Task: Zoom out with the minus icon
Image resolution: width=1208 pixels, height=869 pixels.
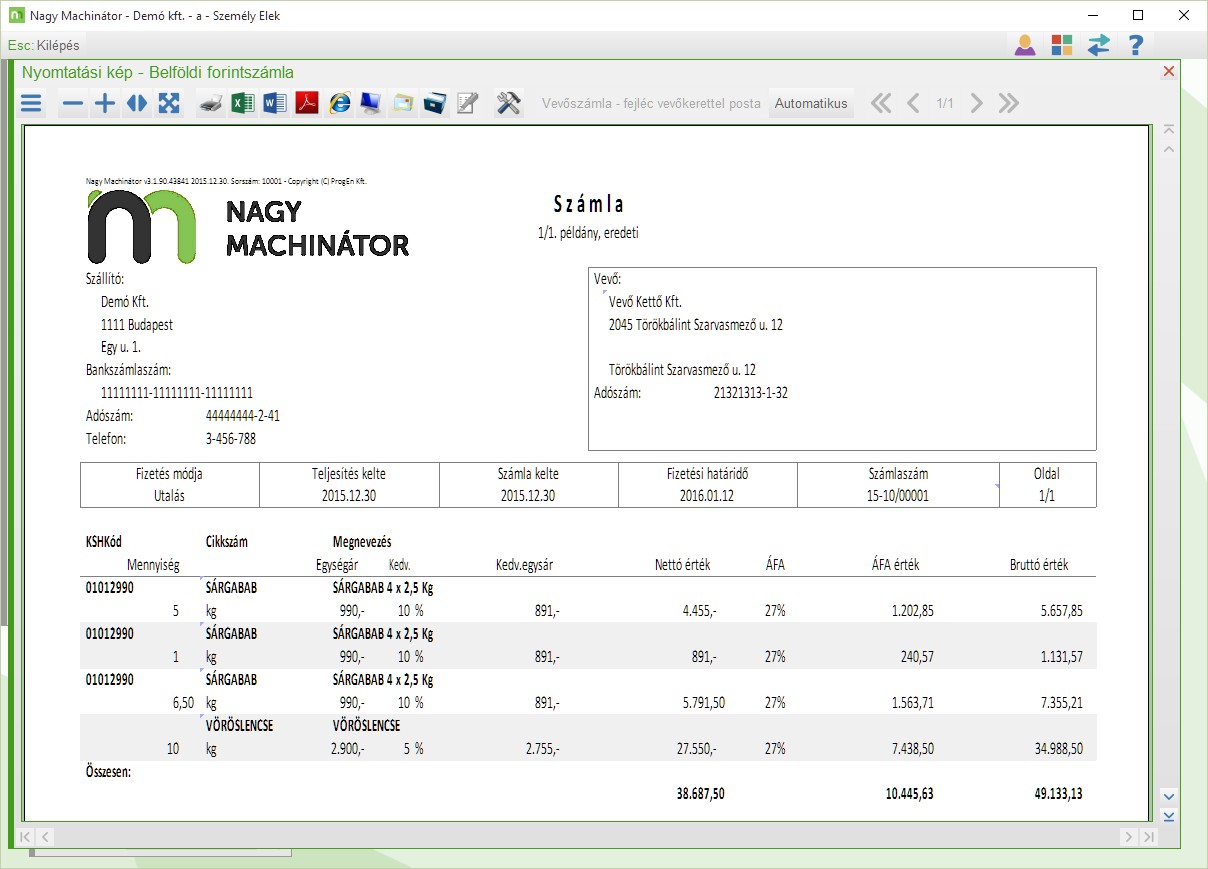Action: pyautogui.click(x=73, y=104)
